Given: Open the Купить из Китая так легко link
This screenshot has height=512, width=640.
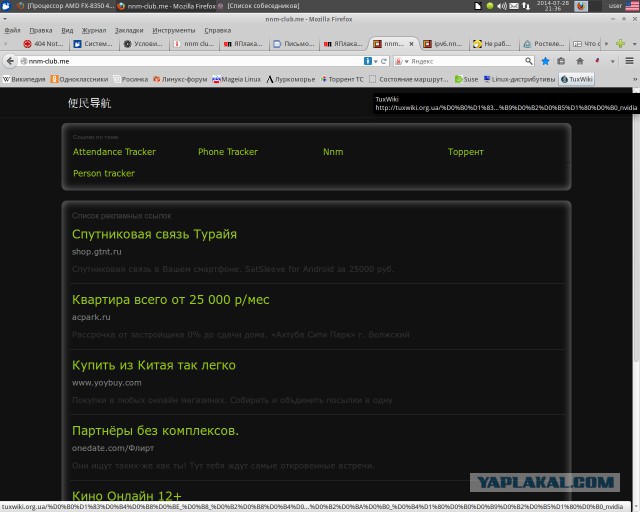Looking at the screenshot, I should (x=154, y=365).
